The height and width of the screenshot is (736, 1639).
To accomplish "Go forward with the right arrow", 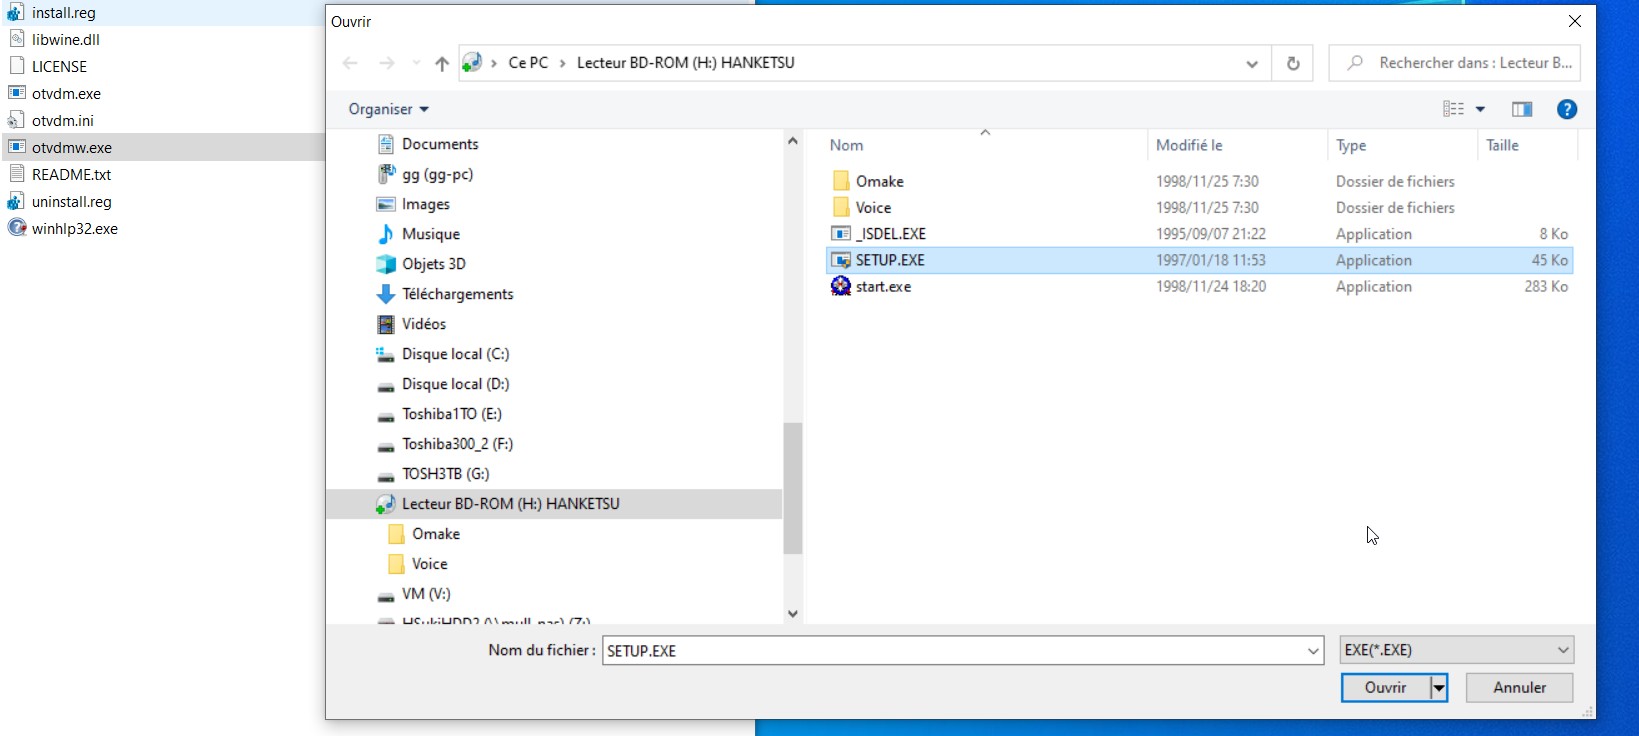I will point(386,63).
